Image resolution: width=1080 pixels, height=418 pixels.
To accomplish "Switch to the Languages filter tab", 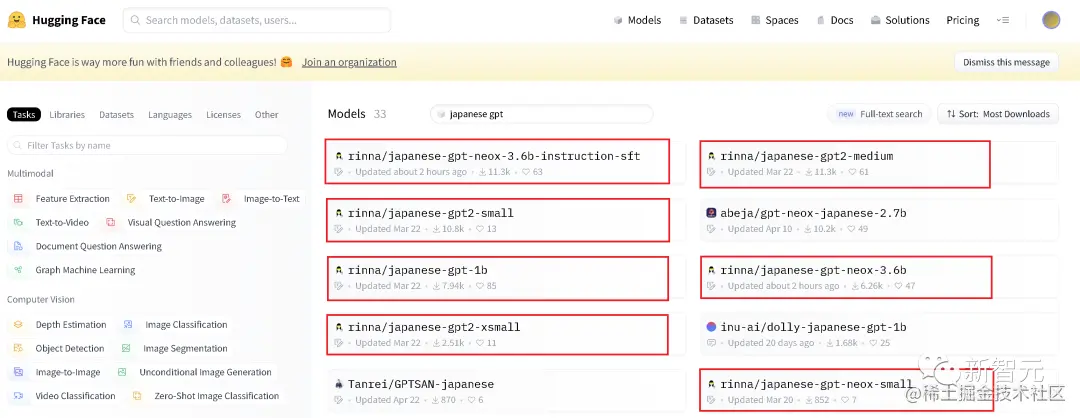I will (x=169, y=114).
